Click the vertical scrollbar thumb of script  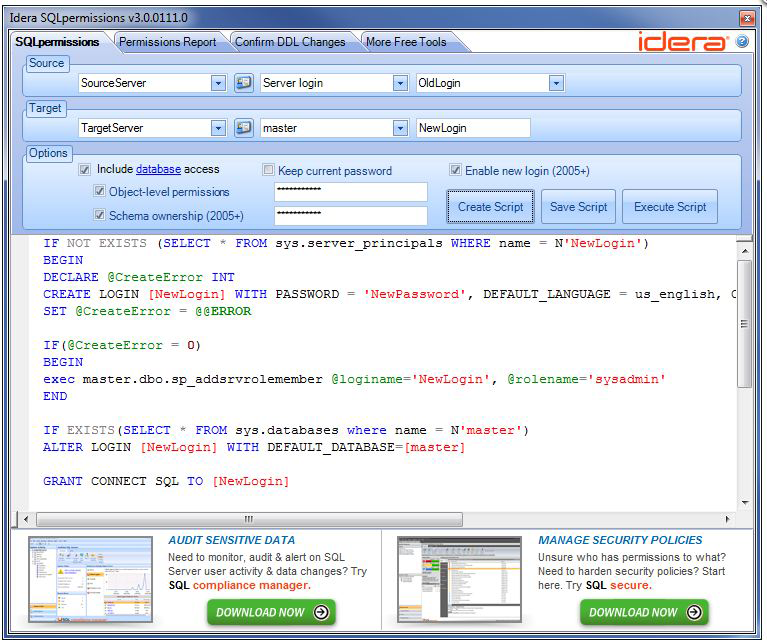[744, 324]
